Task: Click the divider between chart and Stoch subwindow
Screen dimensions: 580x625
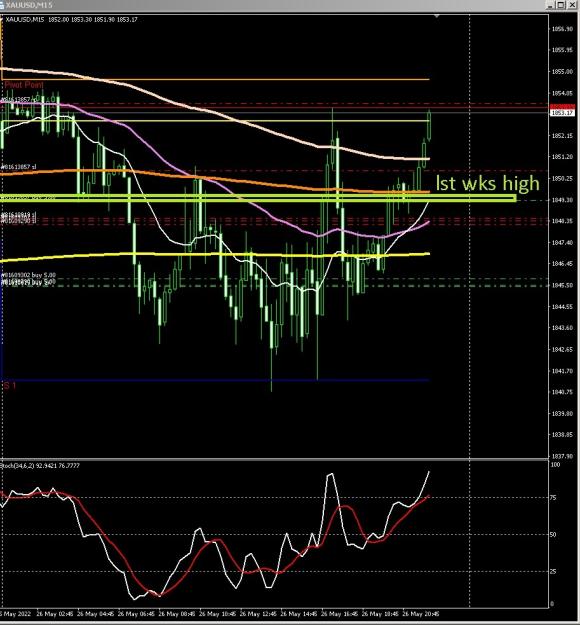Action: point(274,460)
